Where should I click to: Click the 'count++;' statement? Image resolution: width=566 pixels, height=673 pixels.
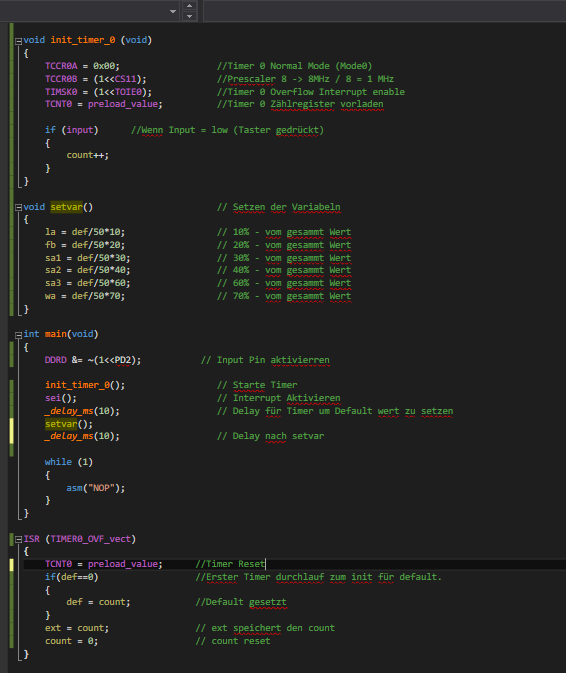(88, 155)
